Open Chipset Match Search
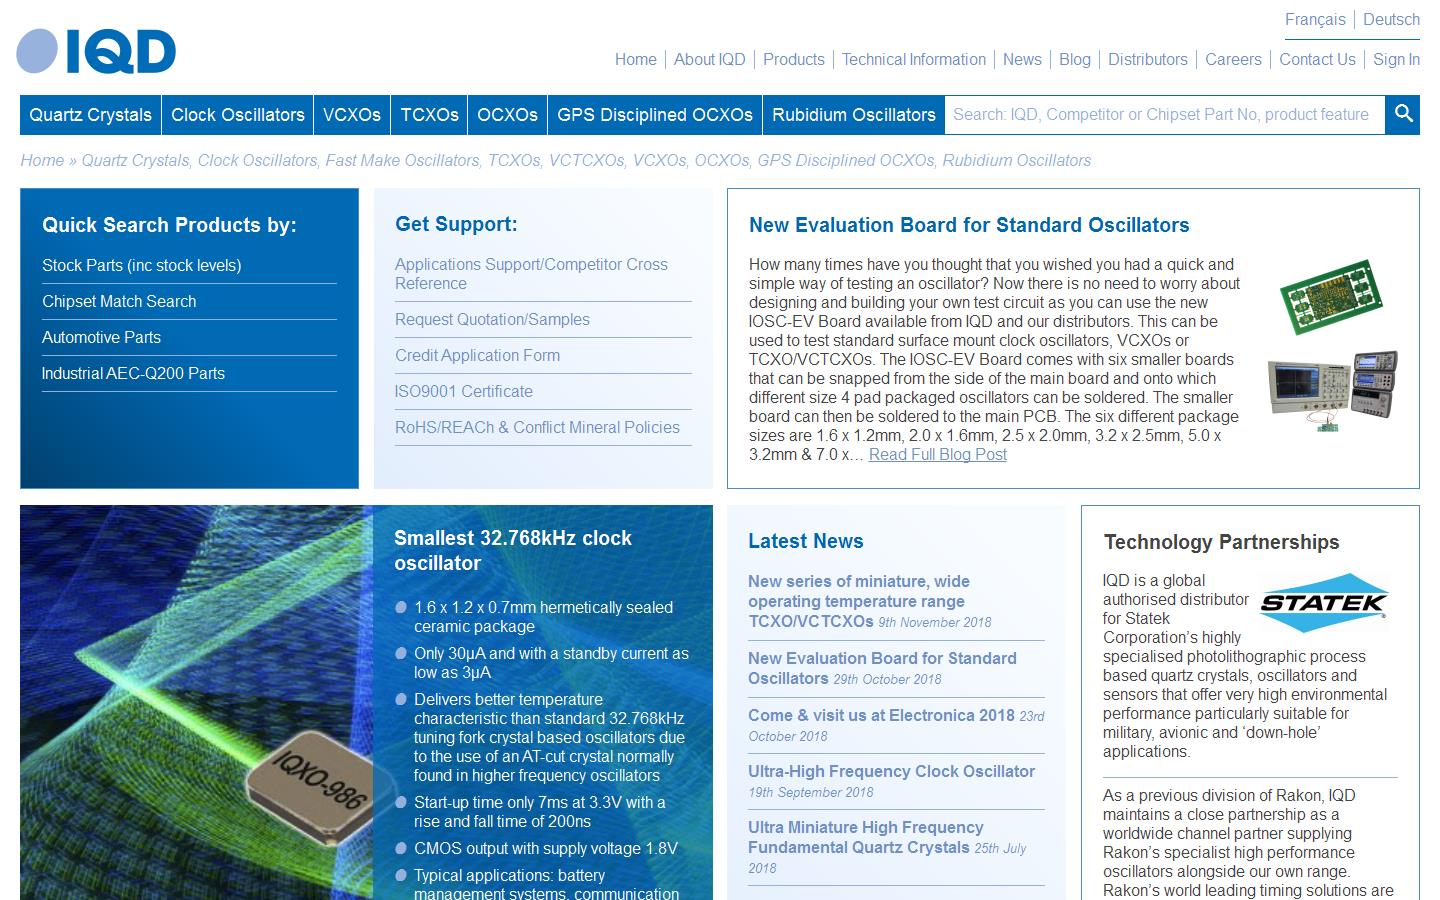 point(119,301)
